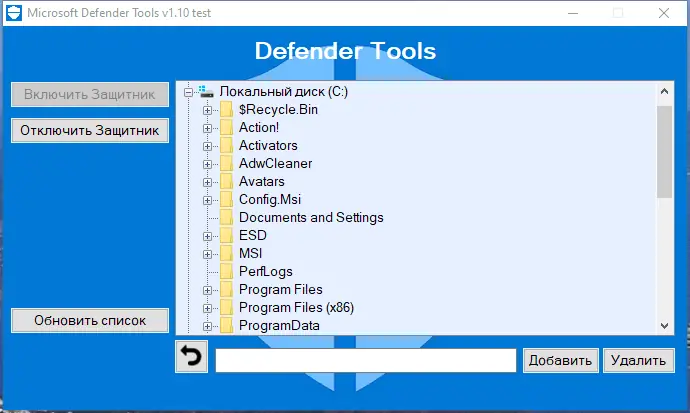The image size is (690, 413).
Task: Click the ESD folder icon
Action: click(227, 236)
